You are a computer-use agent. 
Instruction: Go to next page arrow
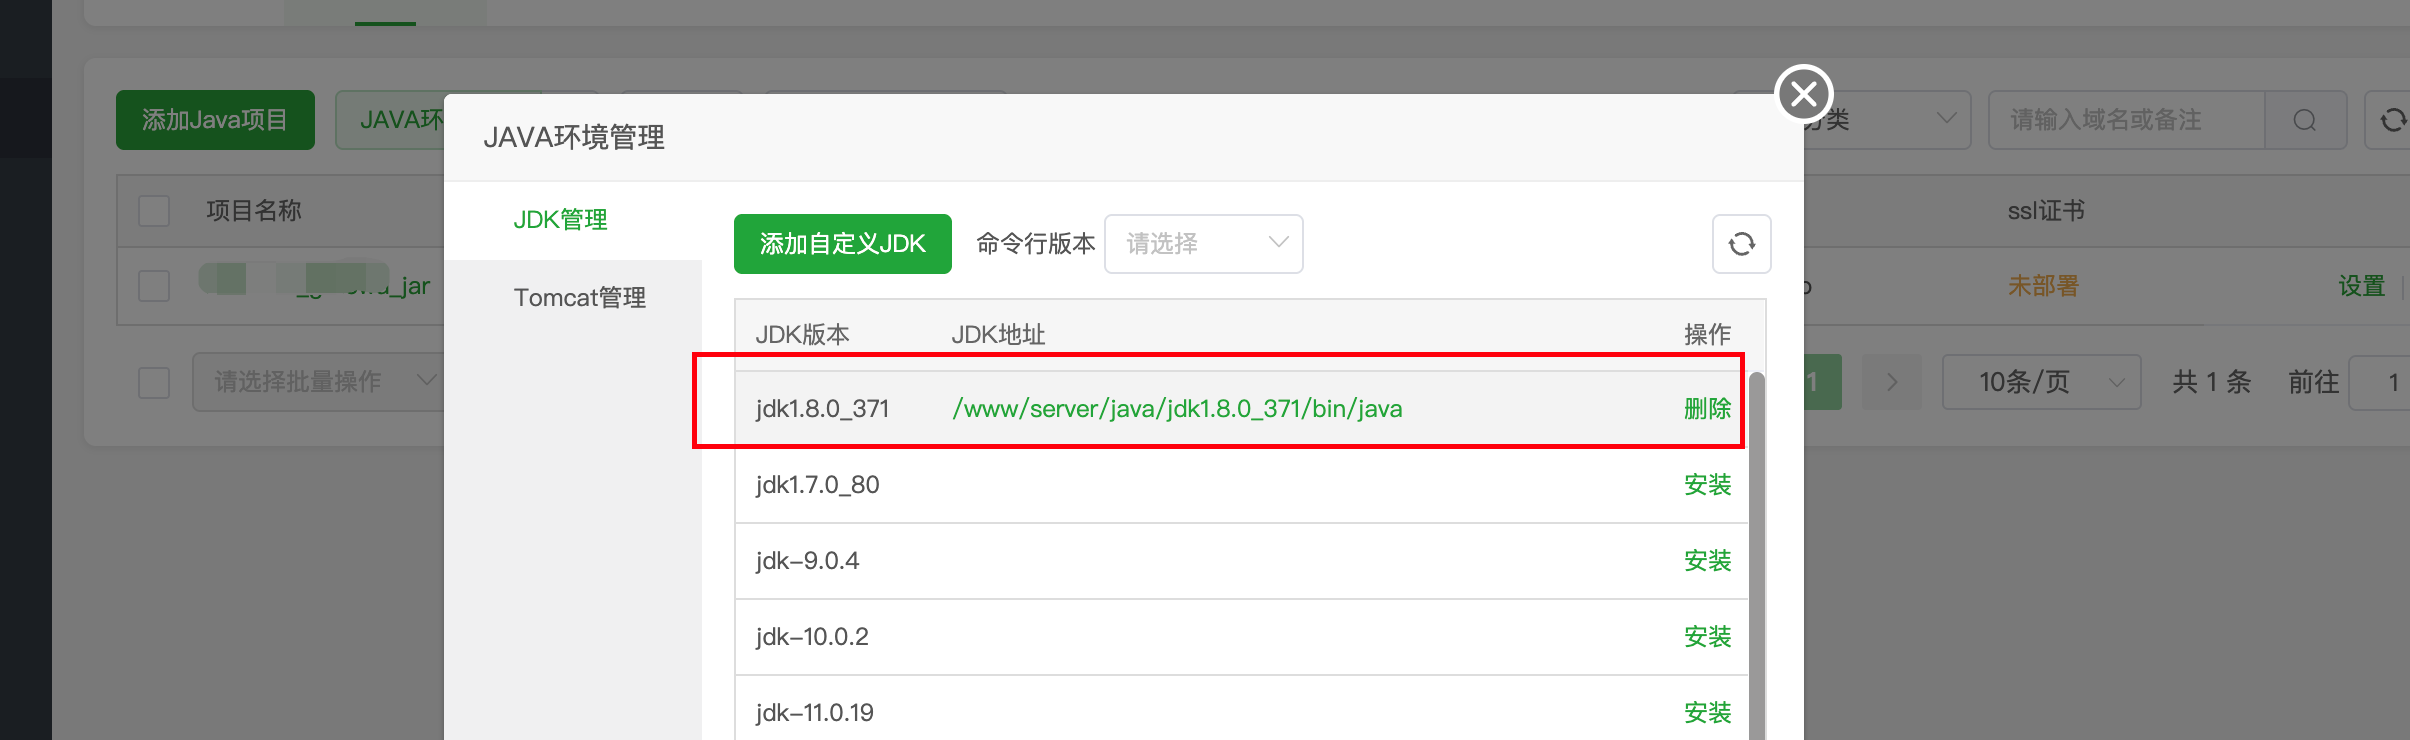click(x=1891, y=382)
